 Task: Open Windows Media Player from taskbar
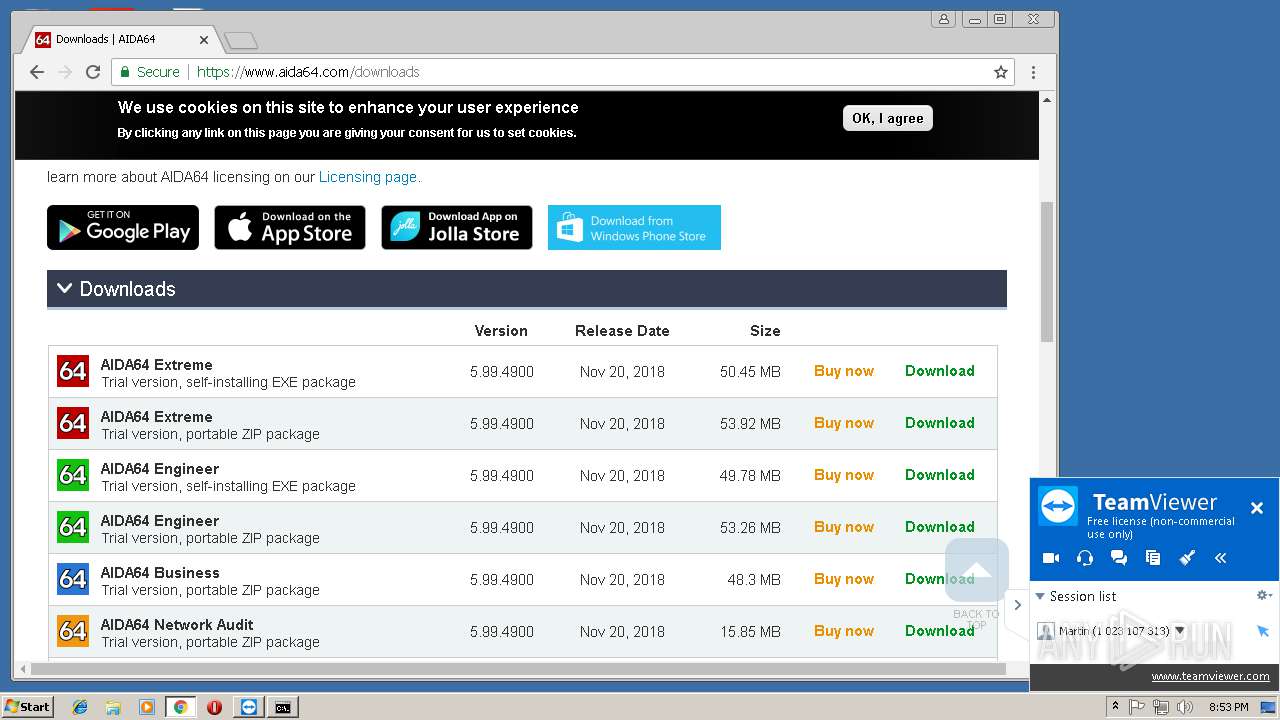point(147,707)
